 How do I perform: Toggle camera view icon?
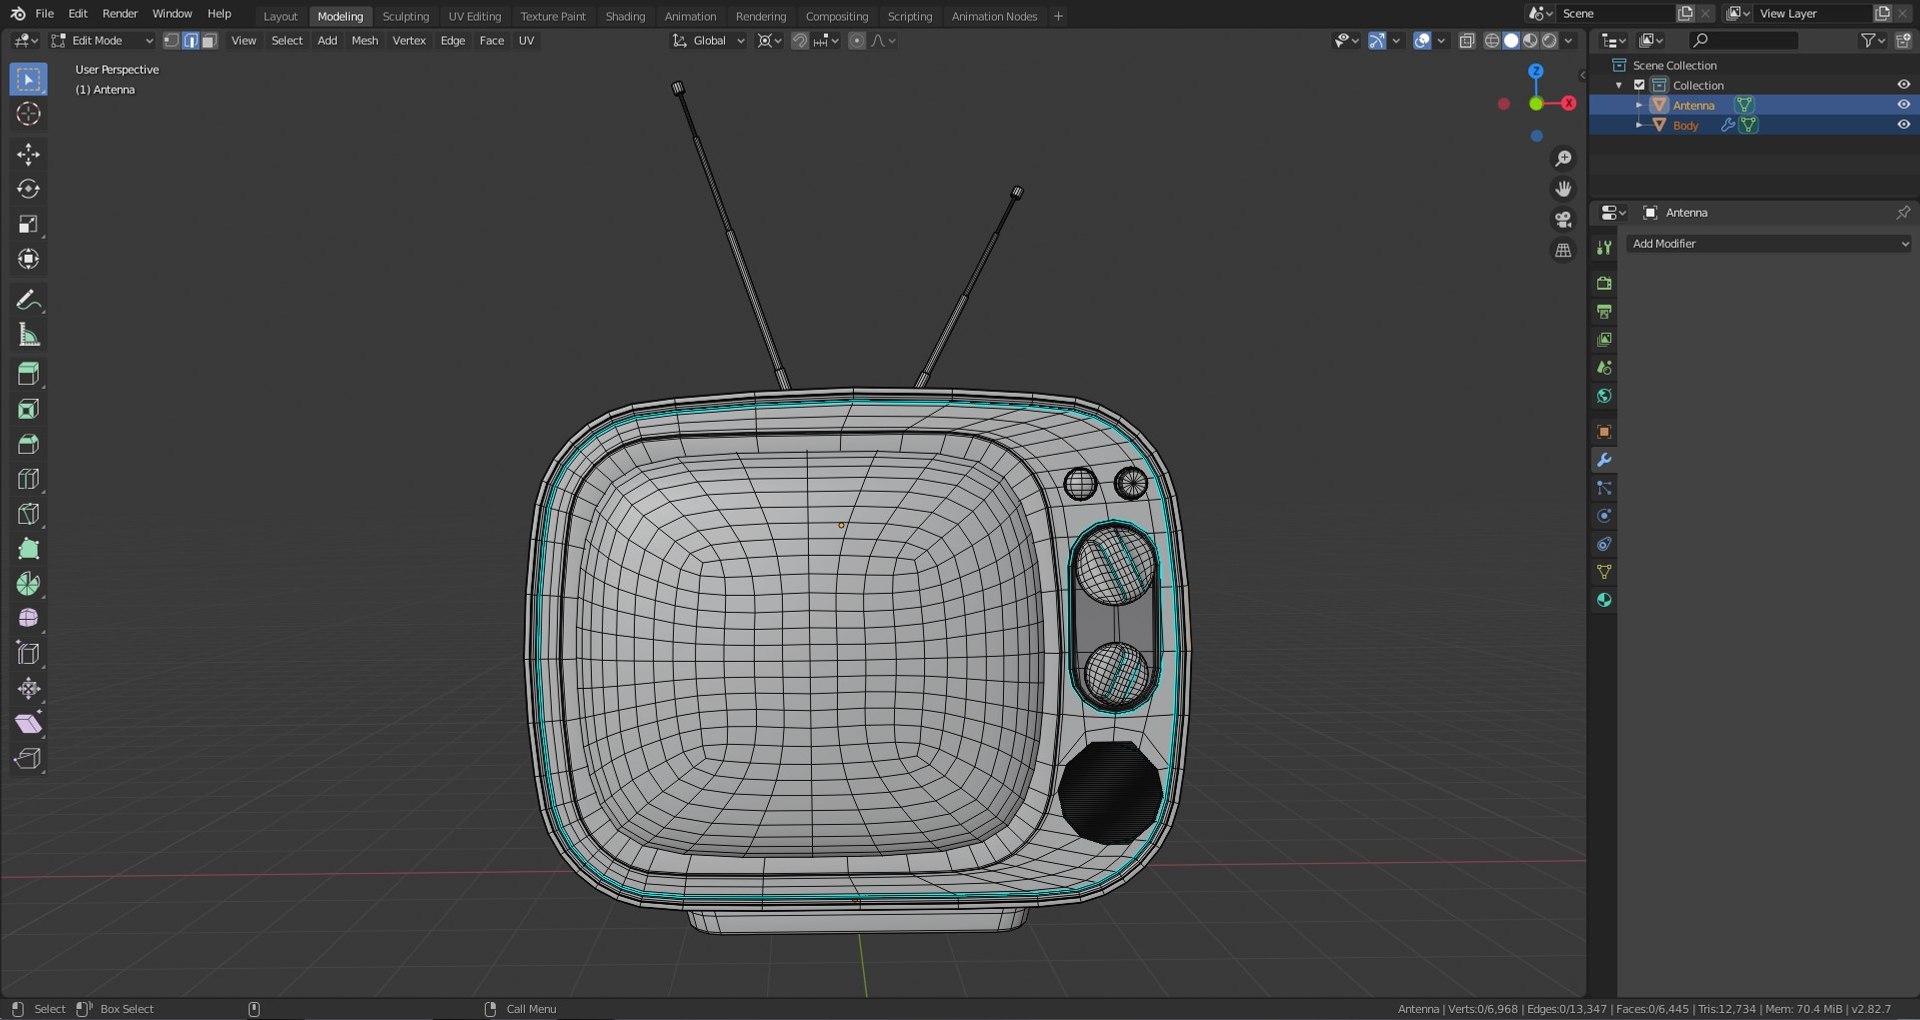[1563, 219]
